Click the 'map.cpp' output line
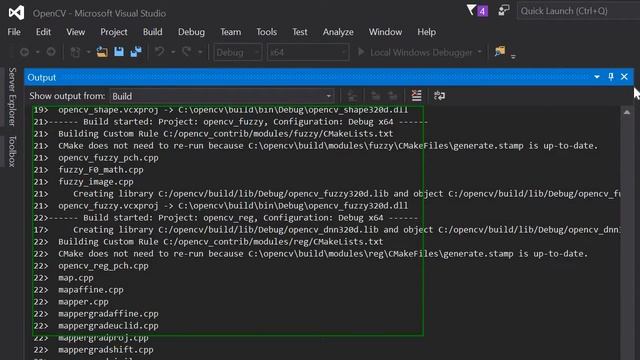Screen dimensions: 640x360 [76, 278]
